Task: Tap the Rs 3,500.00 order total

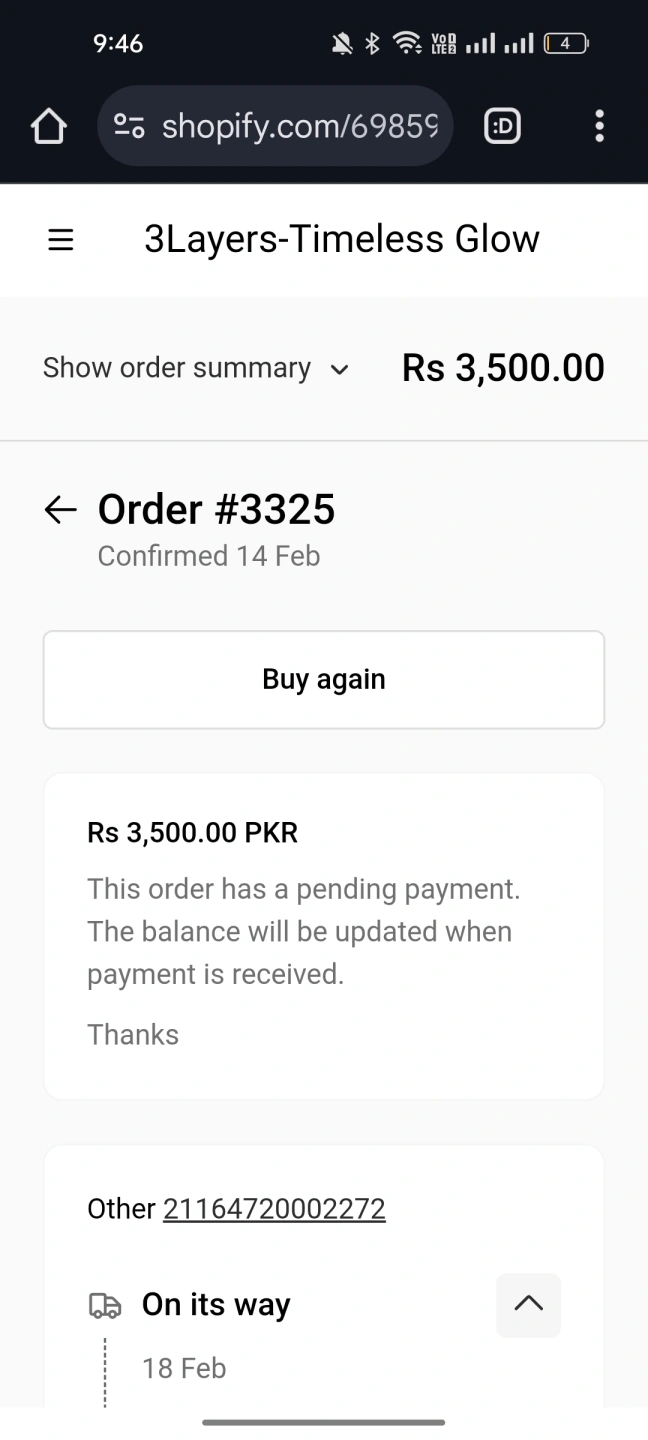Action: (503, 368)
